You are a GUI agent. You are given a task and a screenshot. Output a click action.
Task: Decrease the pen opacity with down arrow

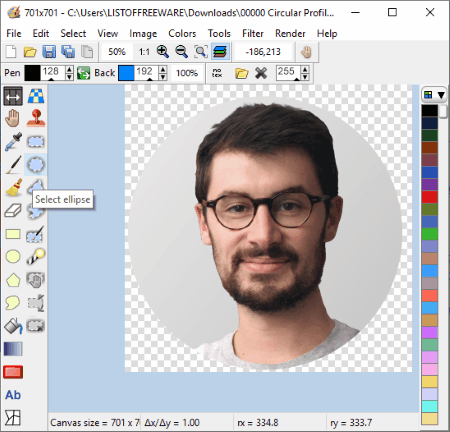coord(69,77)
